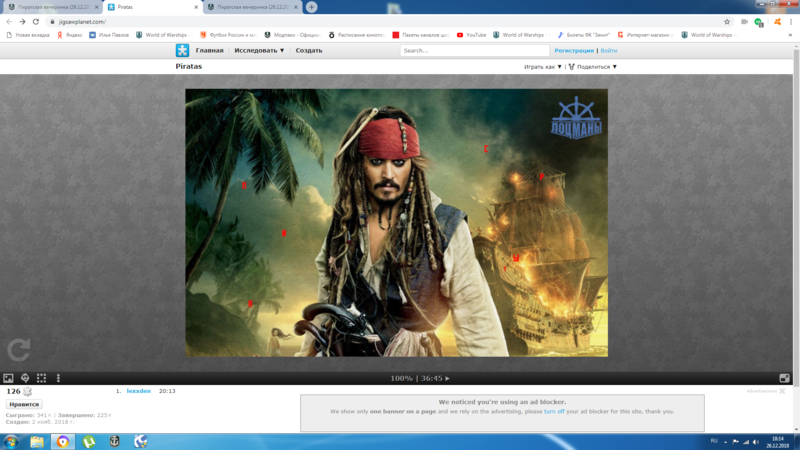Open the Windows Start menu
Screen dimensions: 800x450
[x=11, y=440]
